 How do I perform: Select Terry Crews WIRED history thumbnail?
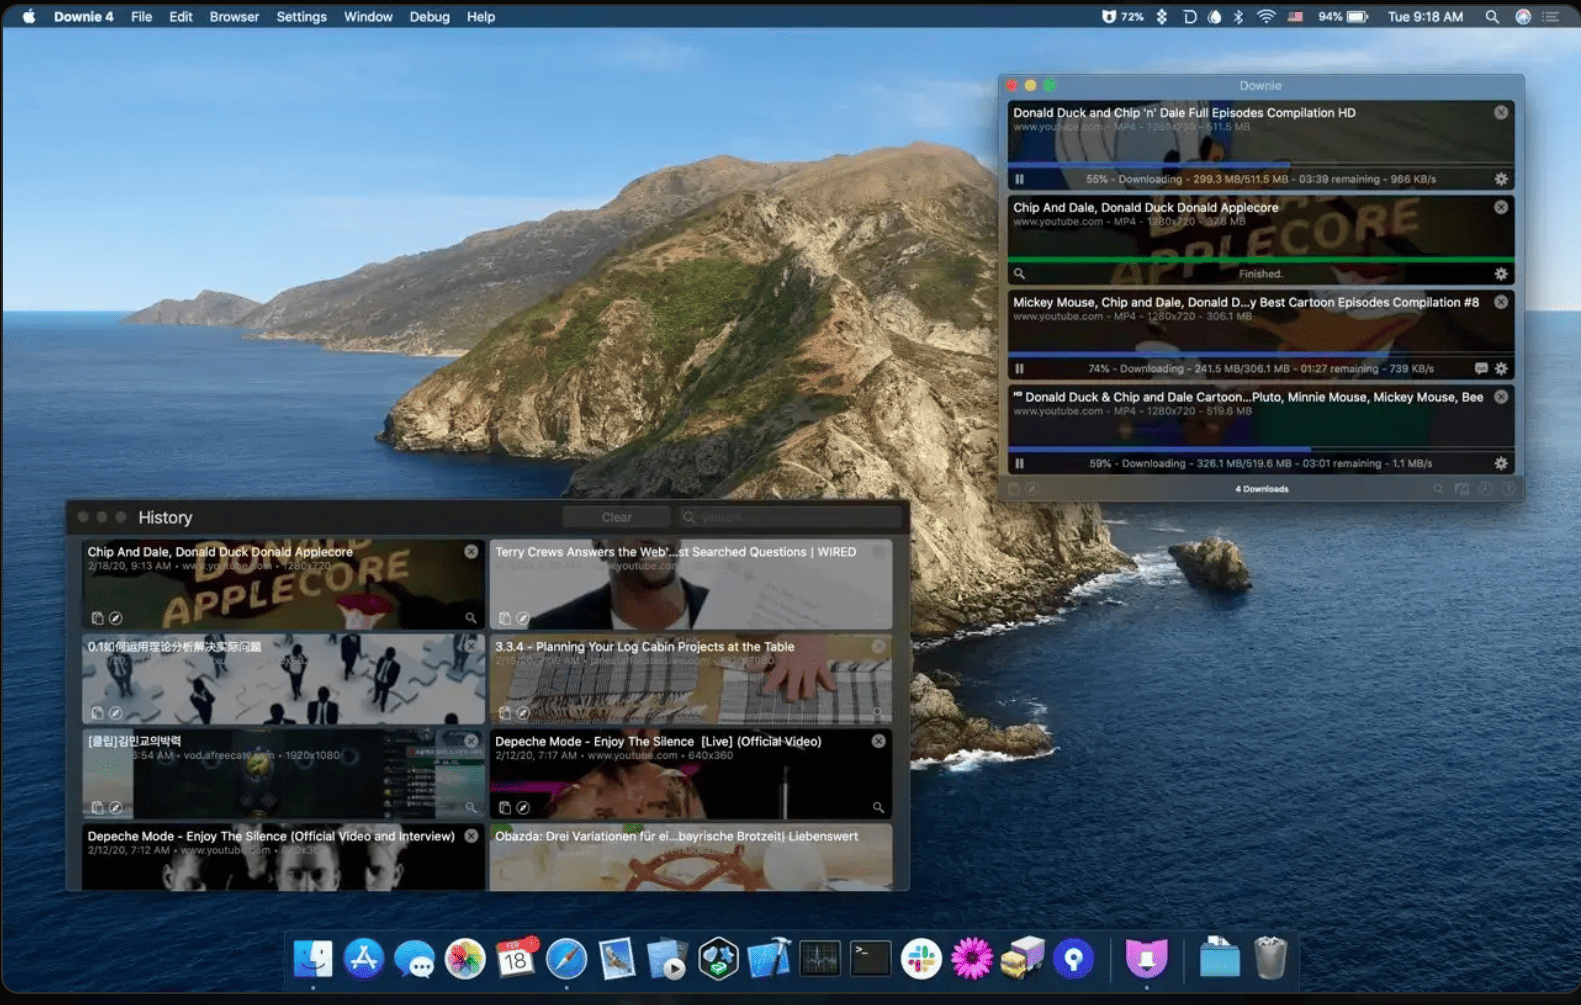tap(690, 585)
